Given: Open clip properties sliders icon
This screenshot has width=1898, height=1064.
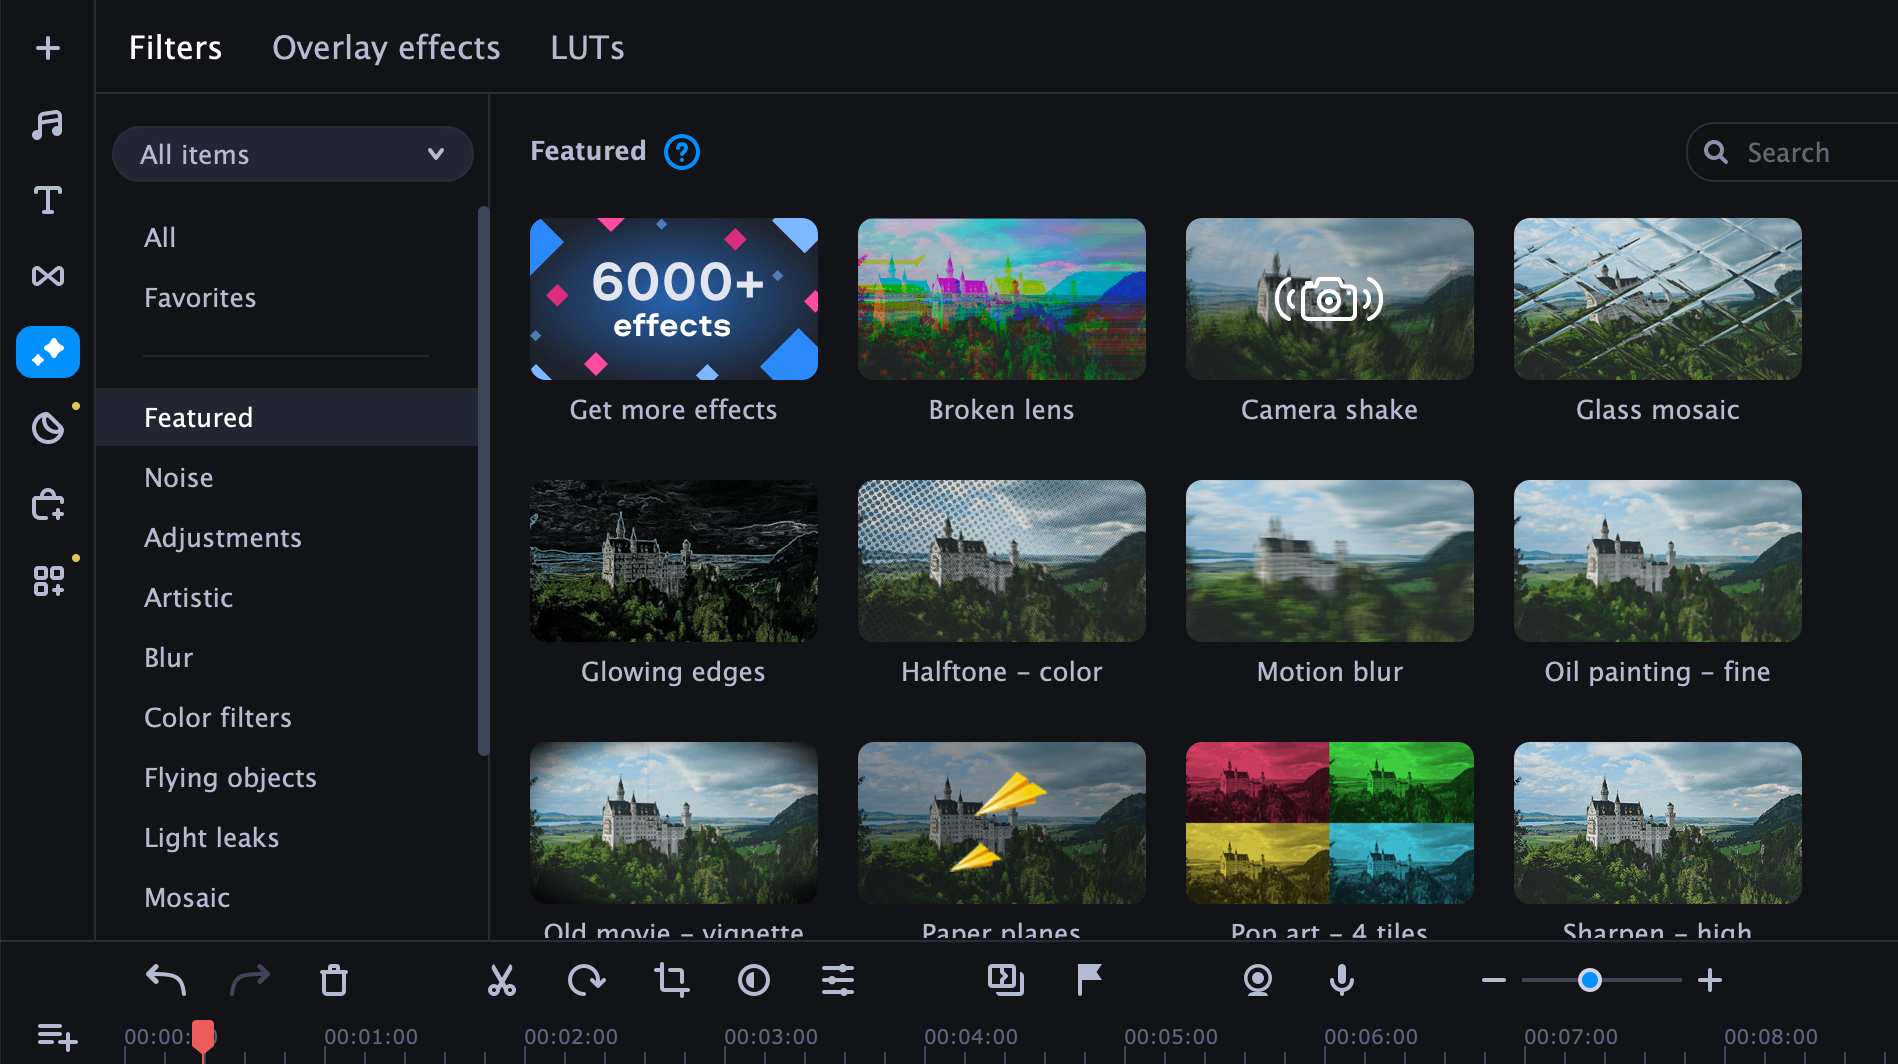Looking at the screenshot, I should [838, 980].
